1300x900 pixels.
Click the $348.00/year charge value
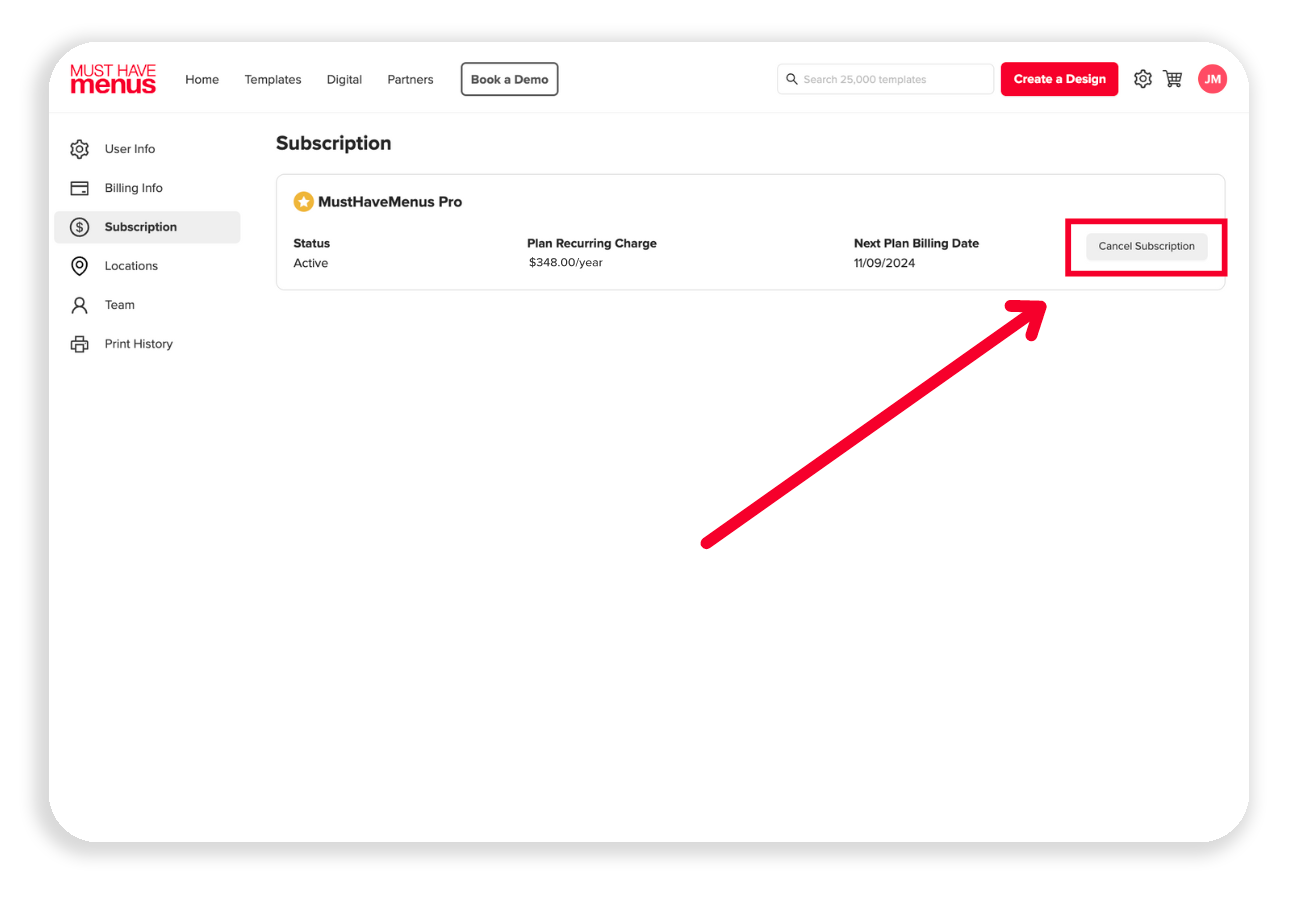point(566,263)
